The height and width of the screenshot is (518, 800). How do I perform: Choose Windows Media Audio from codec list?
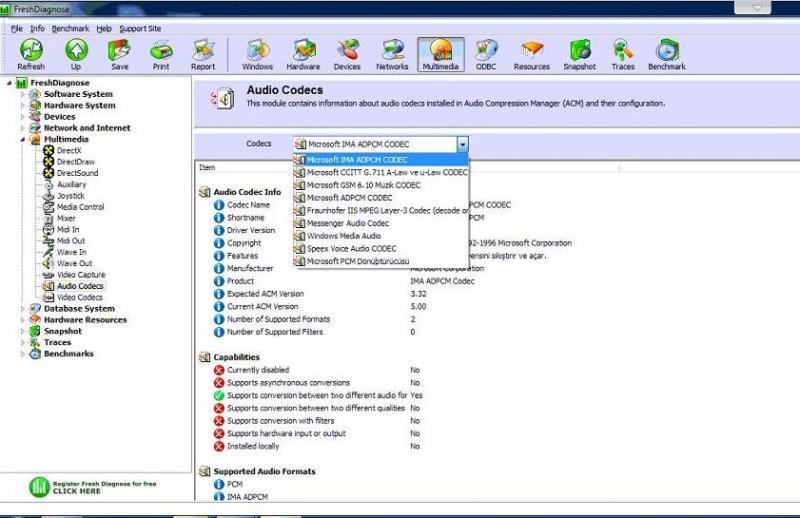336,236
